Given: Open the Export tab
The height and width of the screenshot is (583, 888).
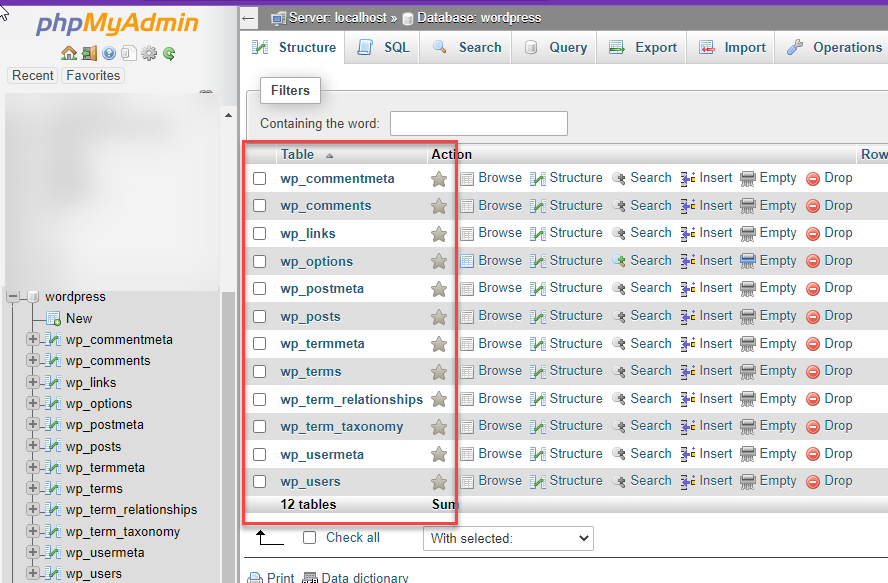Looking at the screenshot, I should pyautogui.click(x=643, y=47).
